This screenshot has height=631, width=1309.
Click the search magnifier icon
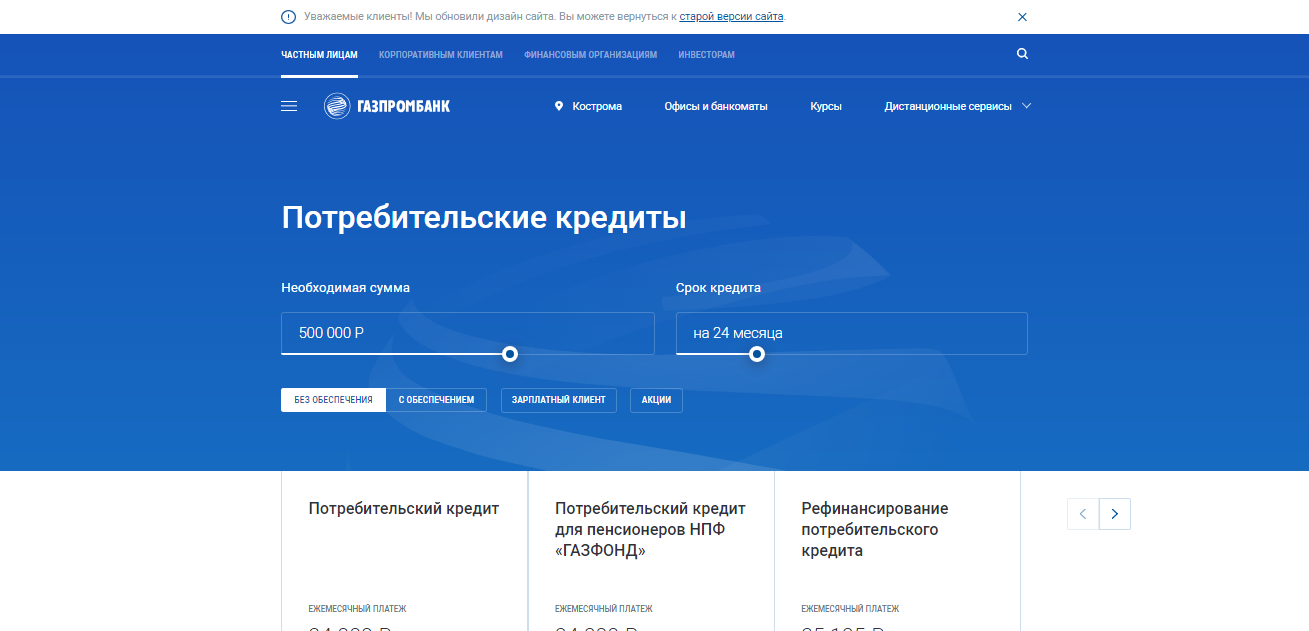pos(1022,54)
